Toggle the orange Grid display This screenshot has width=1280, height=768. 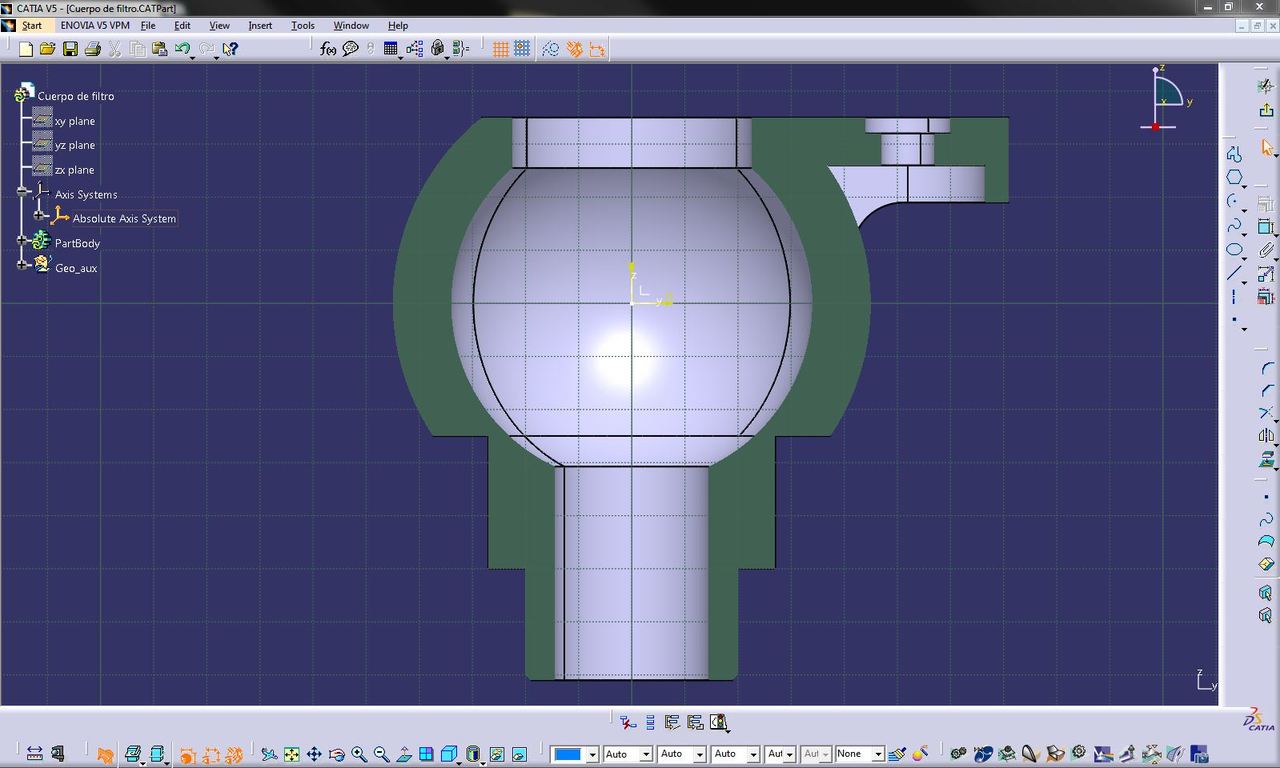point(500,48)
